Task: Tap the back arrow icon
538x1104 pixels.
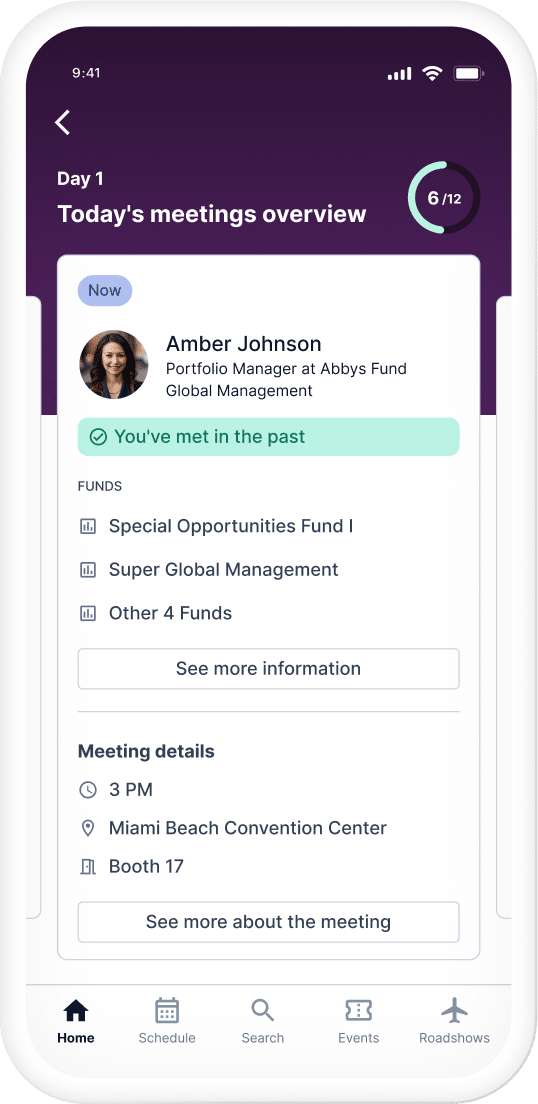Action: pos(63,123)
